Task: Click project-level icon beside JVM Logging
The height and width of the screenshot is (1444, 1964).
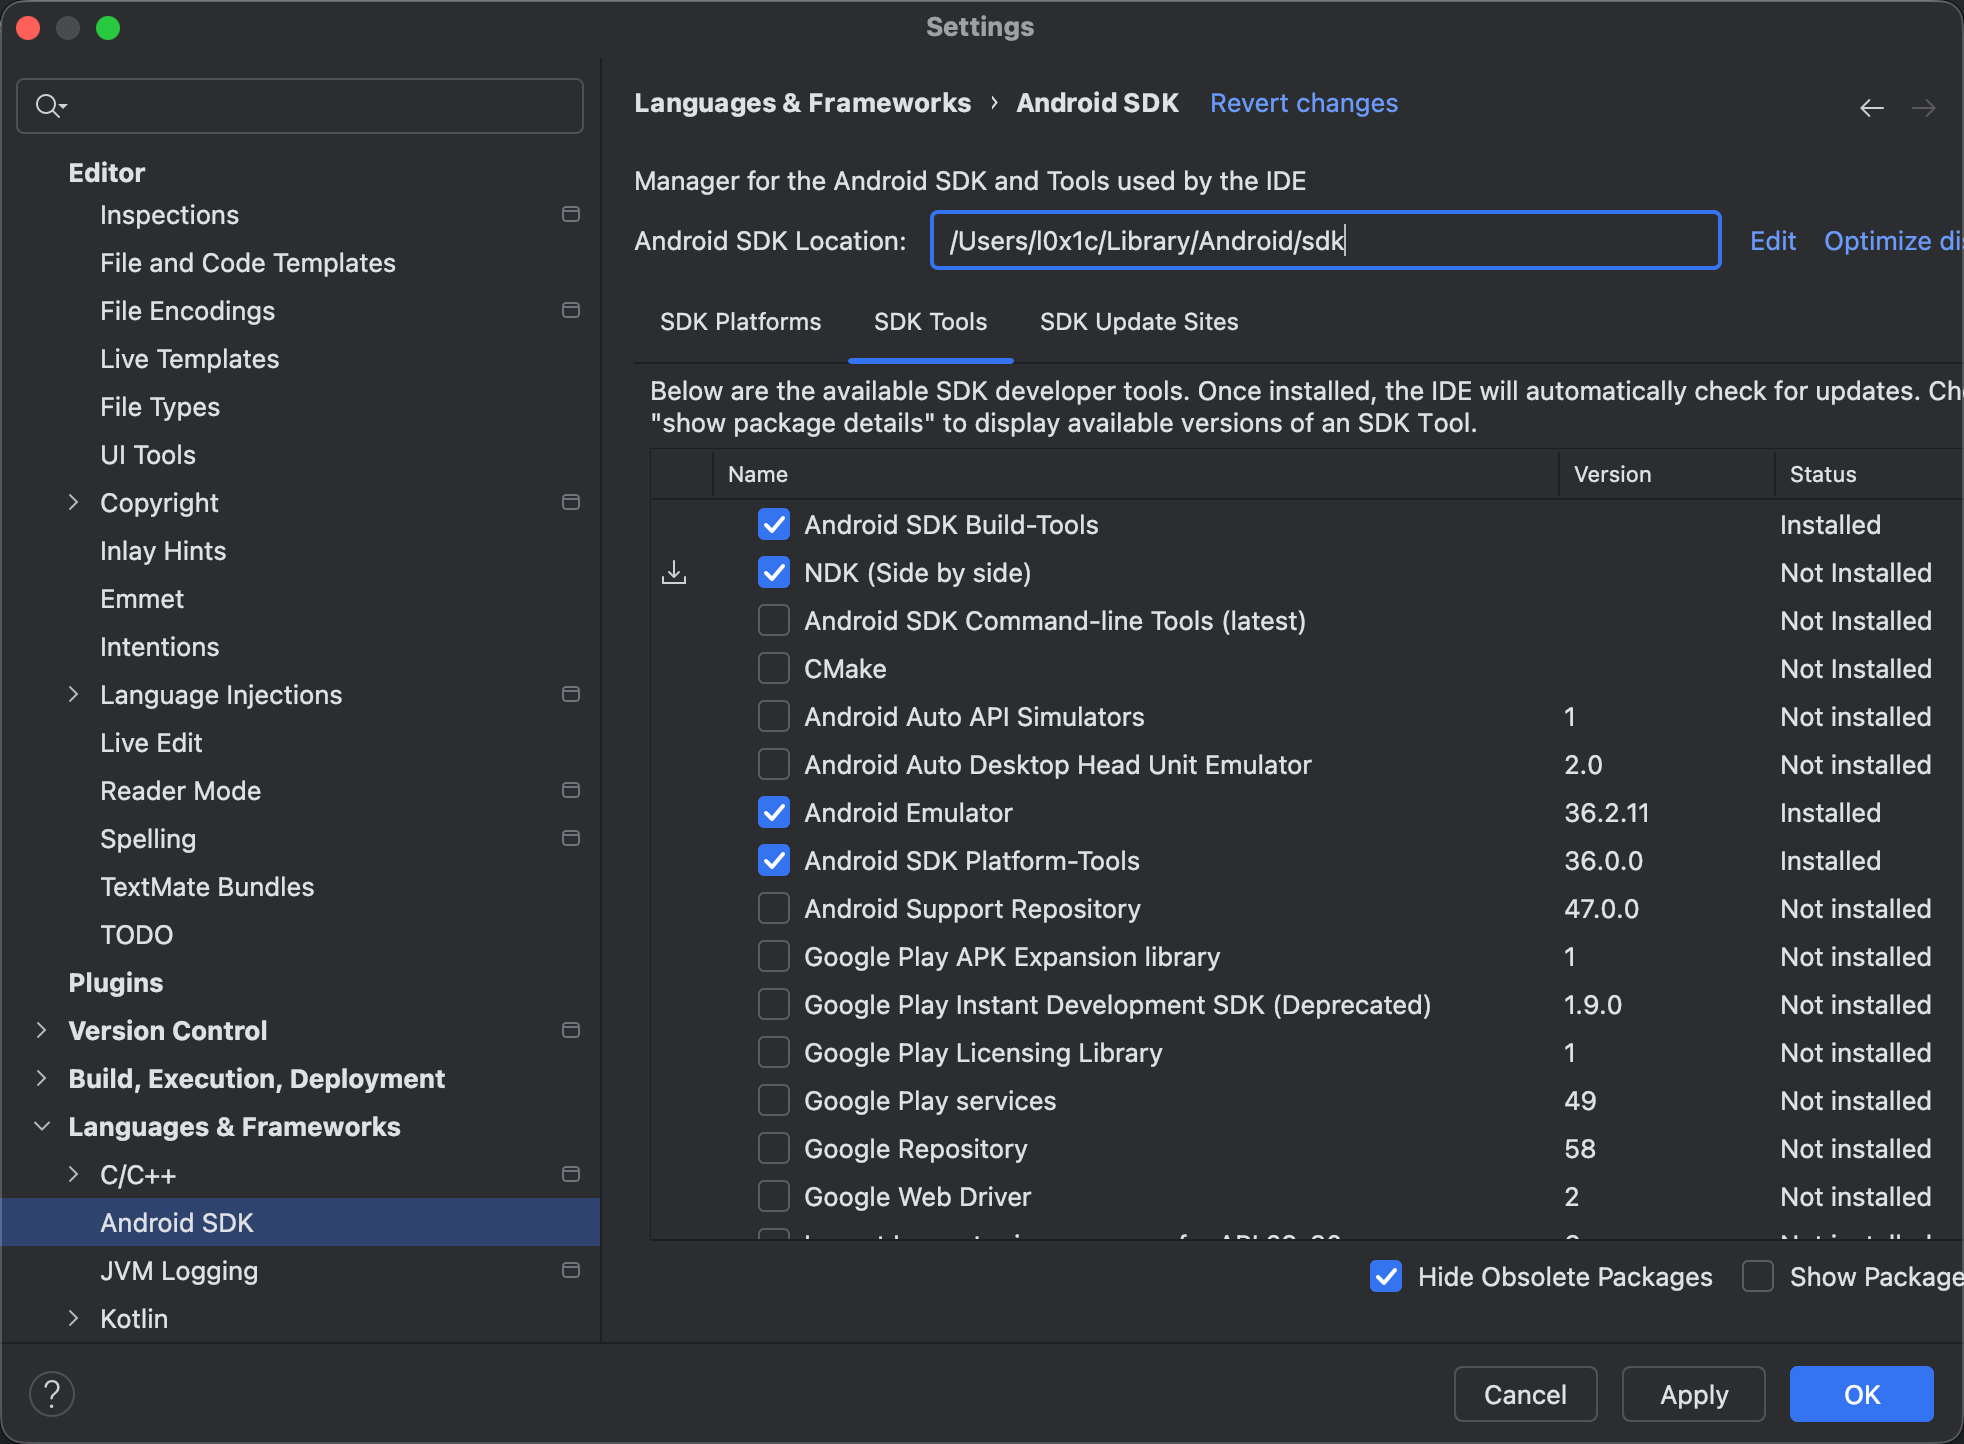Action: (x=571, y=1270)
